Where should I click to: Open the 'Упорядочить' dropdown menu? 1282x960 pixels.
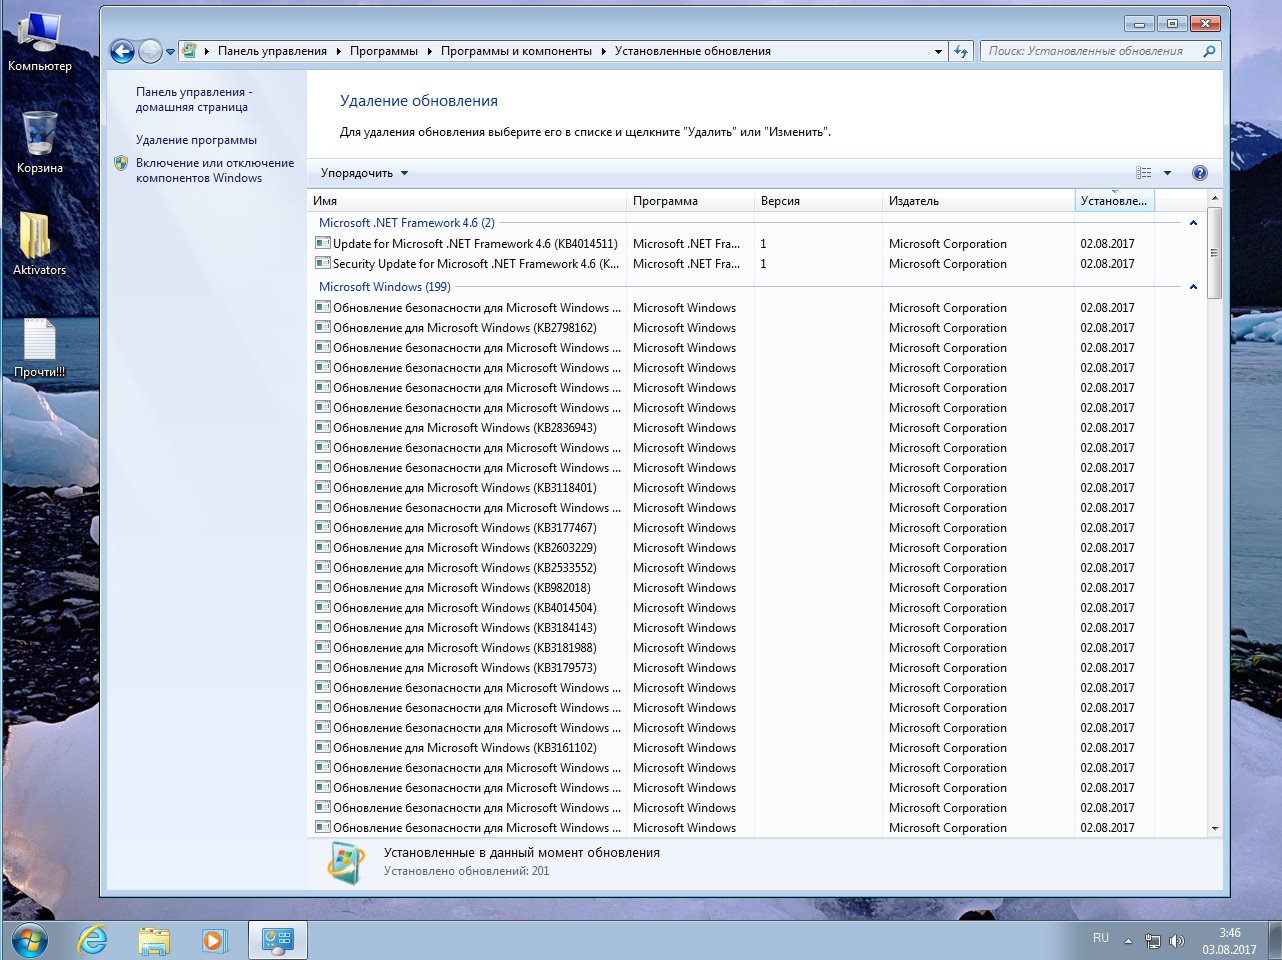point(364,173)
